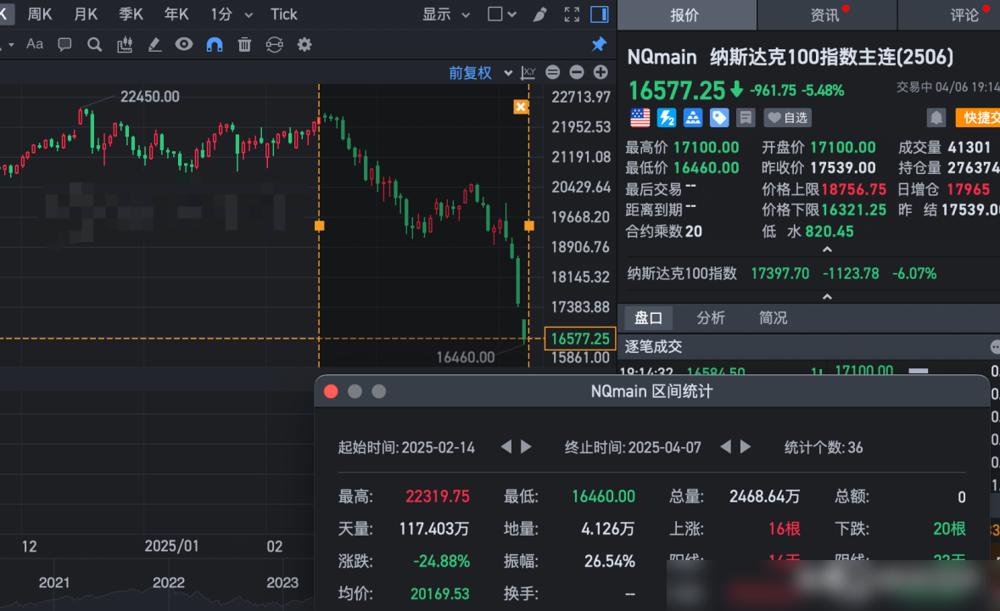This screenshot has width=1000, height=611.
Task: Move end date later with right arrow
Action: 745,446
